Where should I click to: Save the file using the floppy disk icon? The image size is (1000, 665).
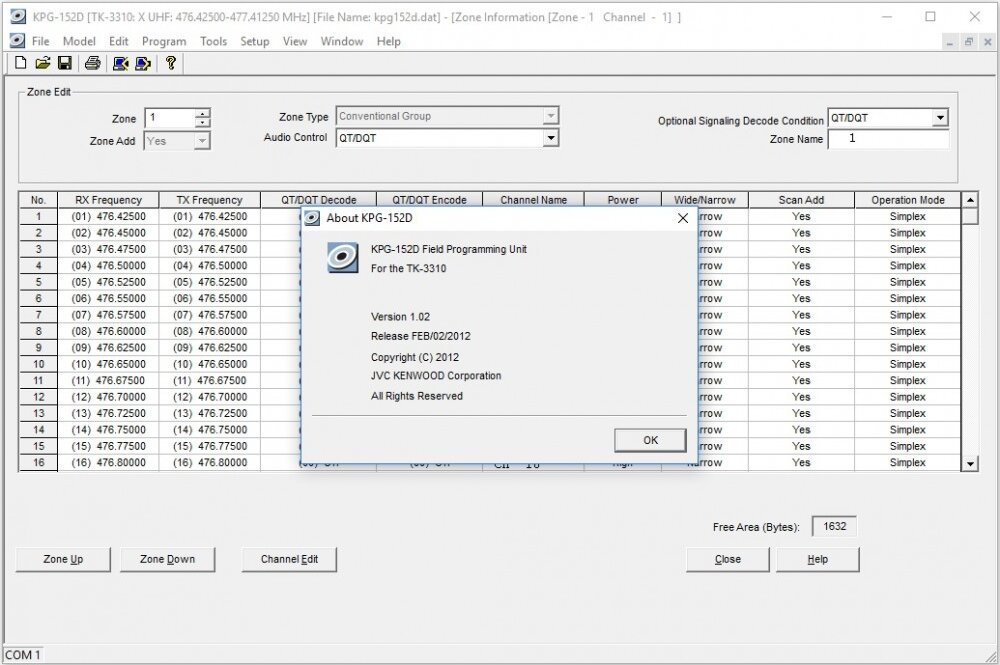tap(64, 63)
